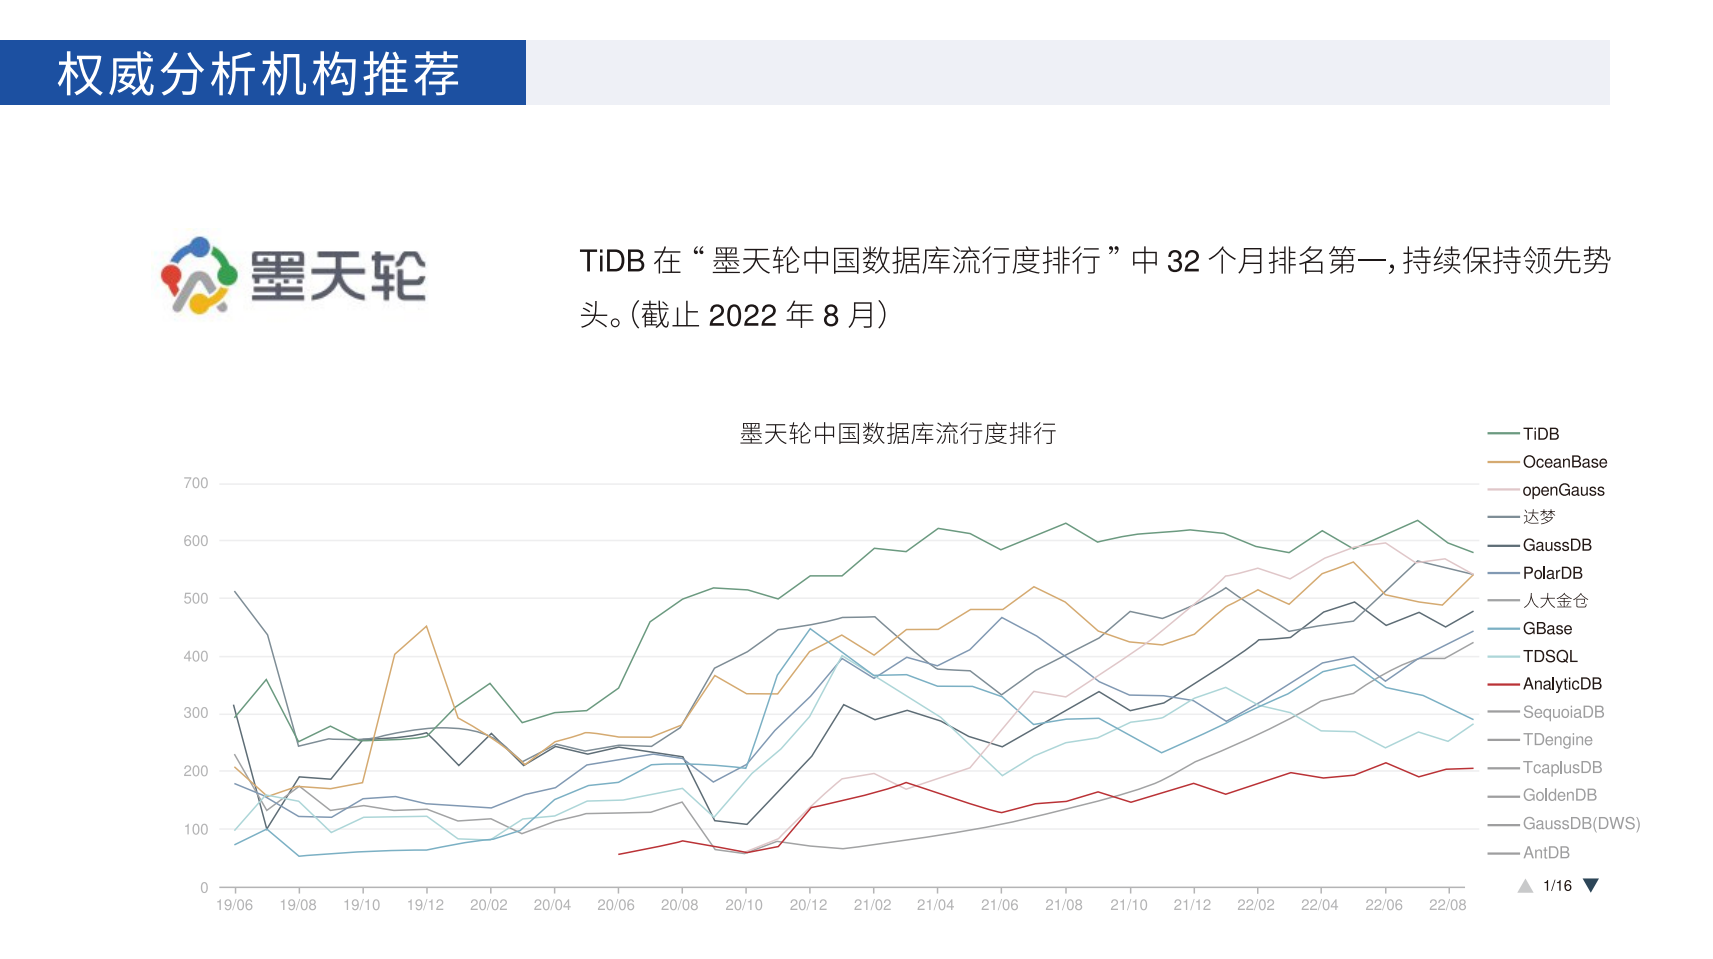The height and width of the screenshot is (959, 1713).
Task: Enable the GoldenDB legend entry
Action: click(1543, 796)
